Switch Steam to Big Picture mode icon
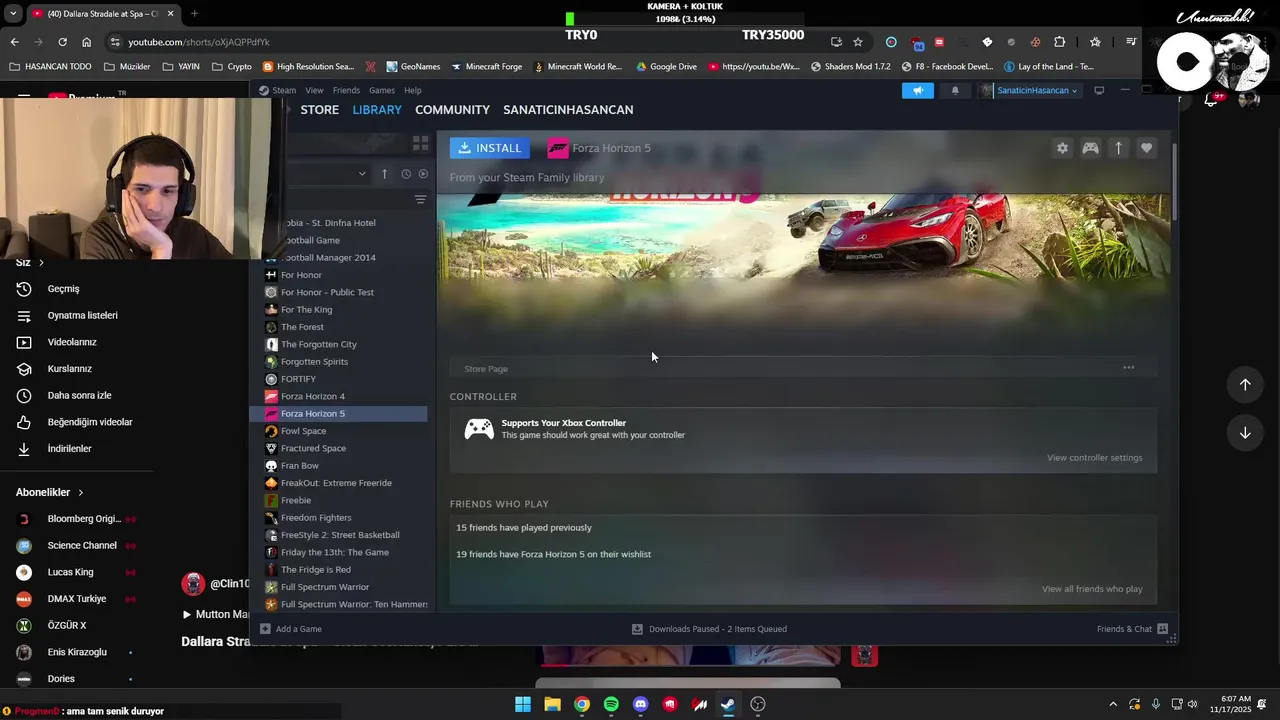 coord(1099,90)
